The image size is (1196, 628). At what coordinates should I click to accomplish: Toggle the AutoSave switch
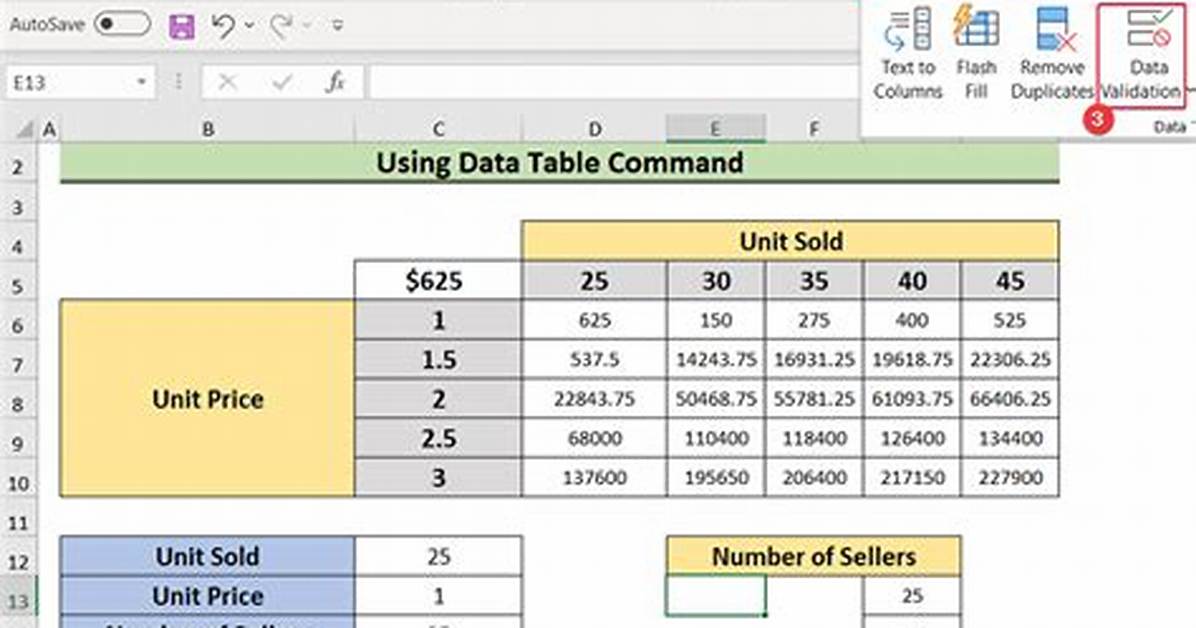[x=123, y=24]
